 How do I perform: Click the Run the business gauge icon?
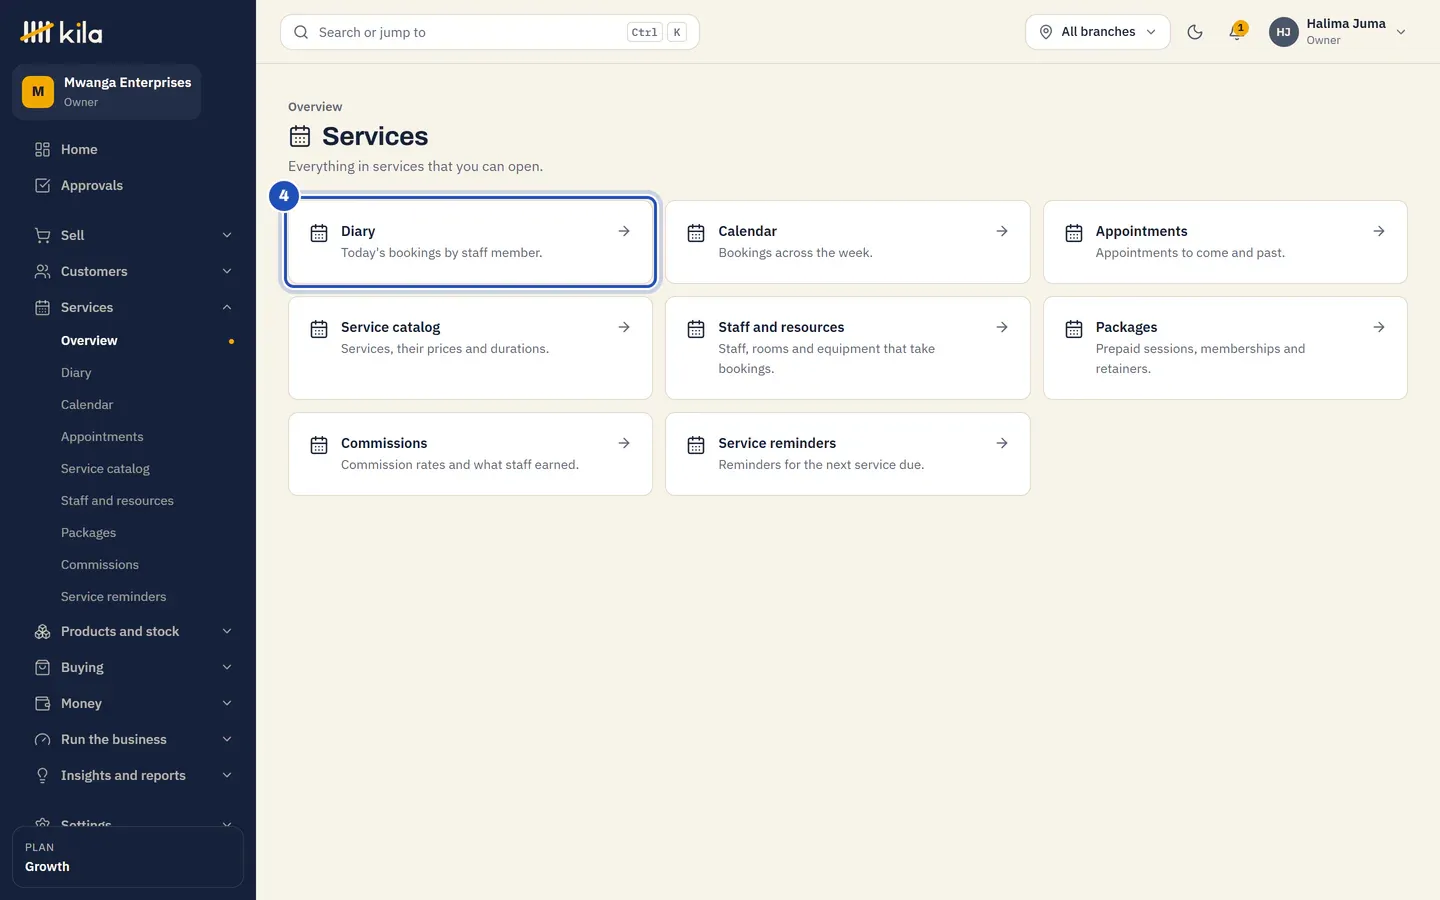point(42,739)
